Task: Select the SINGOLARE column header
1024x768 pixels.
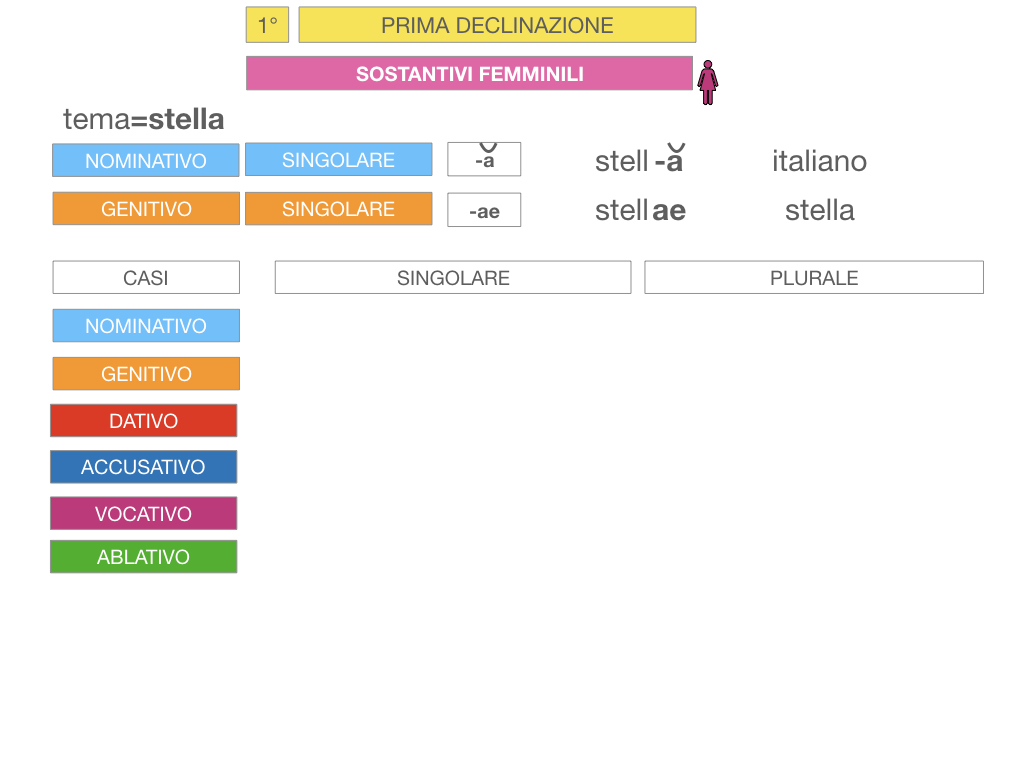Action: click(x=453, y=278)
